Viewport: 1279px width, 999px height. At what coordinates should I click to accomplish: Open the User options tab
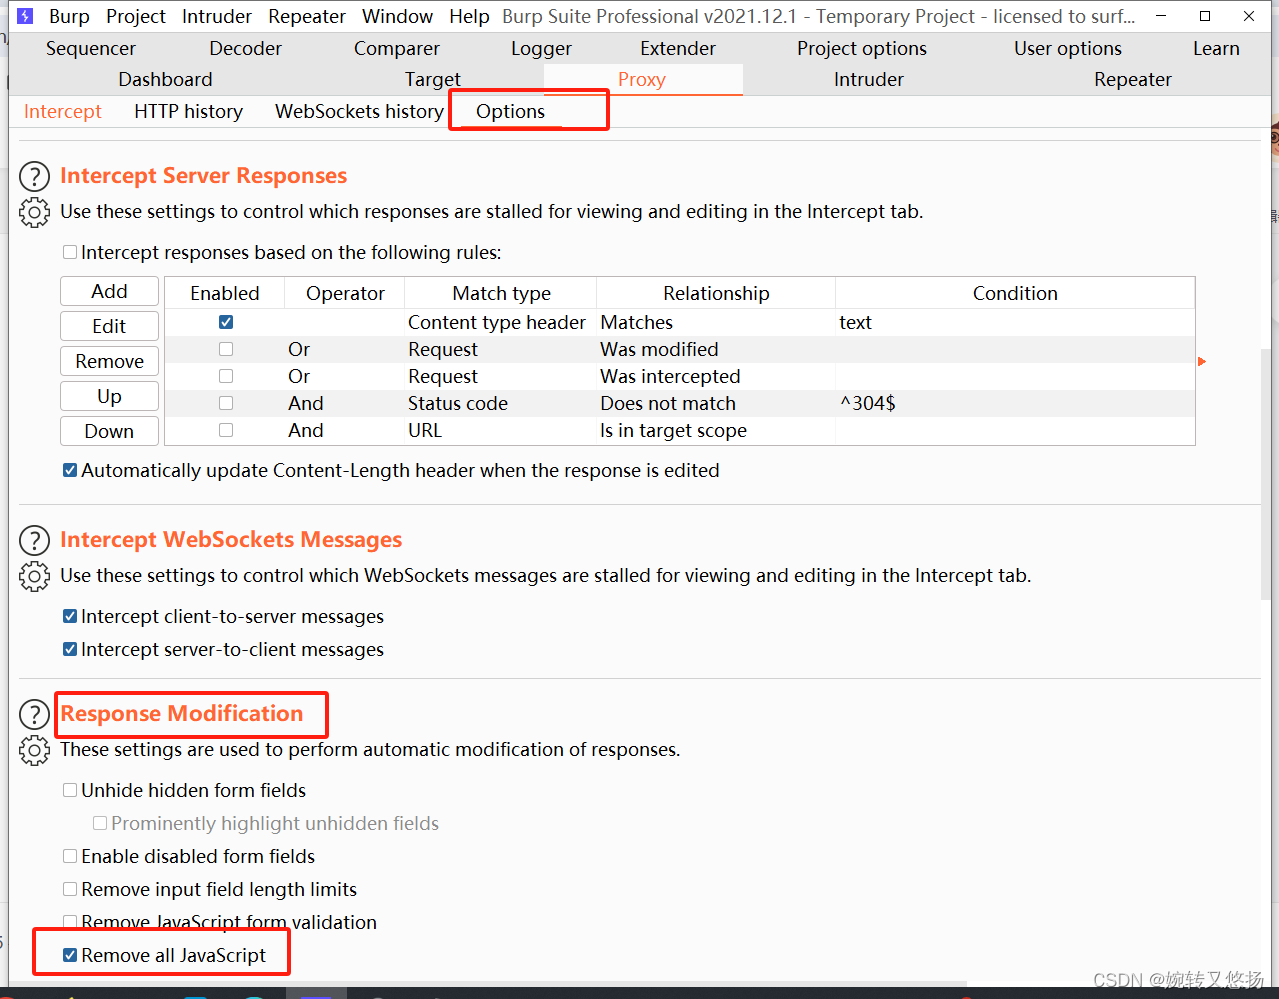point(1068,48)
